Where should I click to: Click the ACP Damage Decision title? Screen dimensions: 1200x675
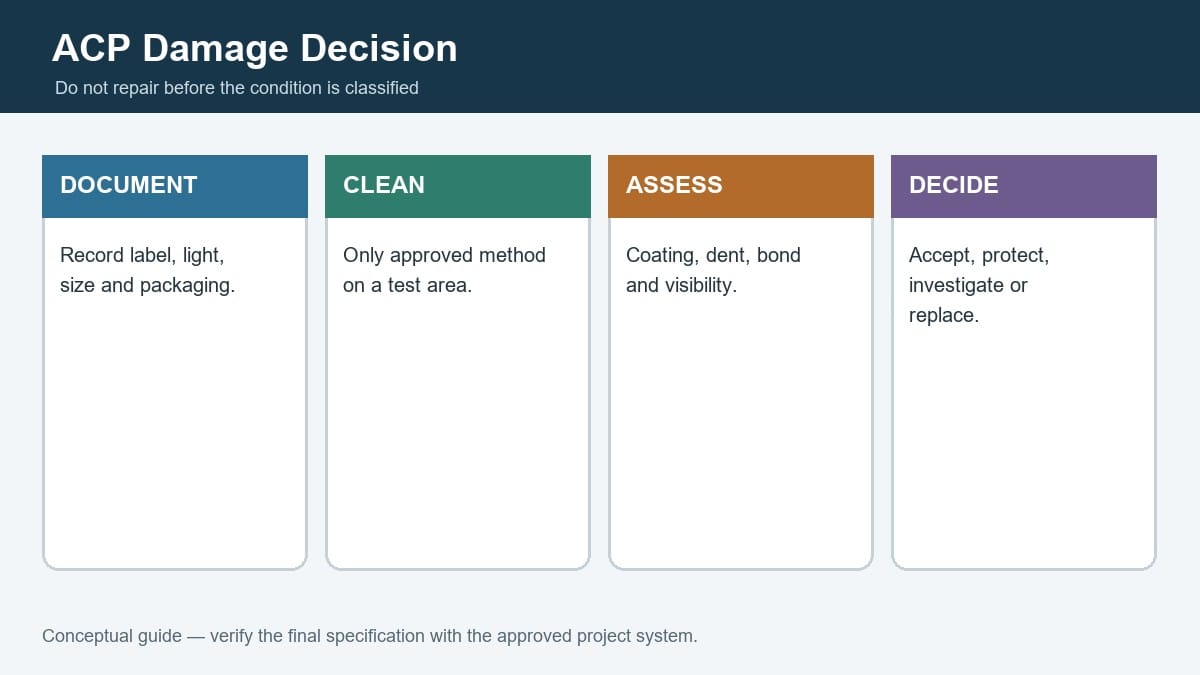pyautogui.click(x=255, y=48)
